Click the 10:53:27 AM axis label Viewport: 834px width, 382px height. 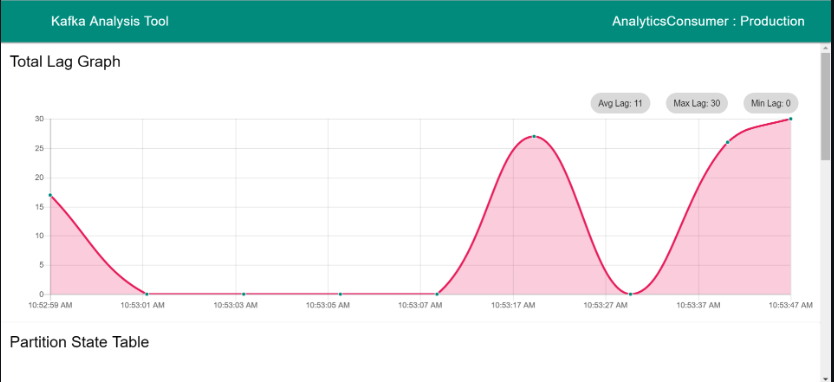tap(605, 305)
